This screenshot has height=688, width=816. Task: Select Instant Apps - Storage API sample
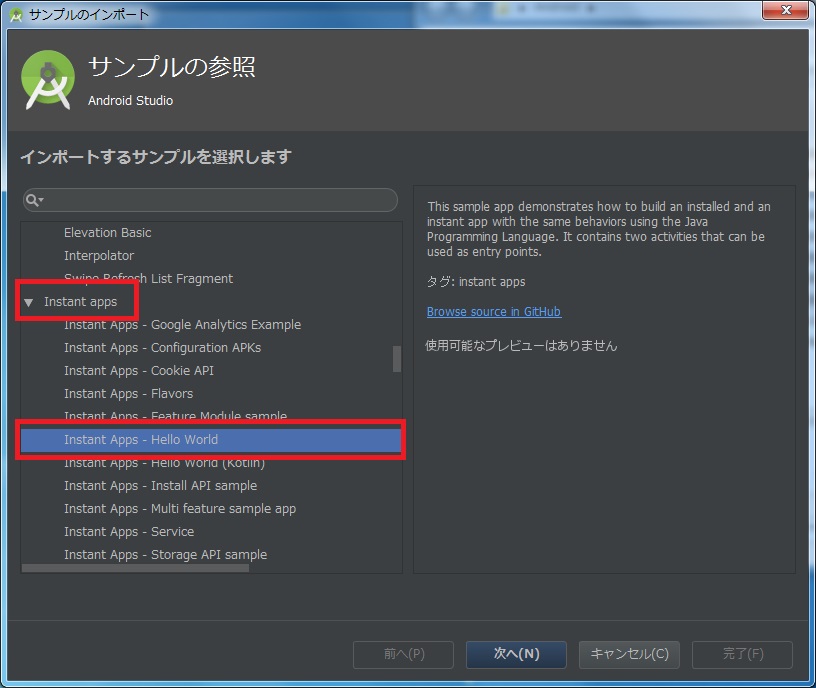pyautogui.click(x=165, y=555)
